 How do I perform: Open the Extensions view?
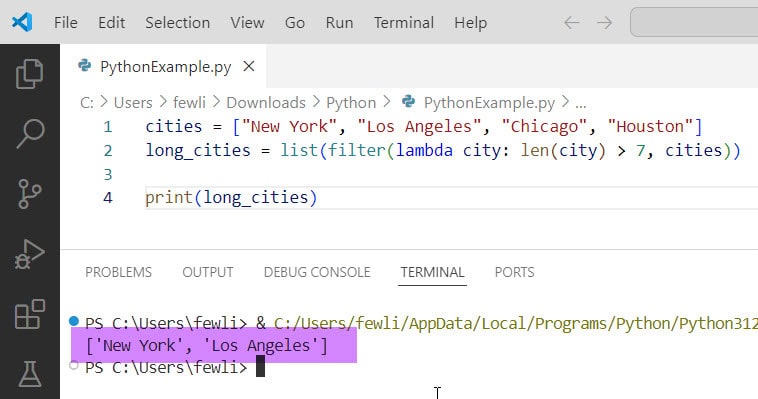pyautogui.click(x=30, y=314)
